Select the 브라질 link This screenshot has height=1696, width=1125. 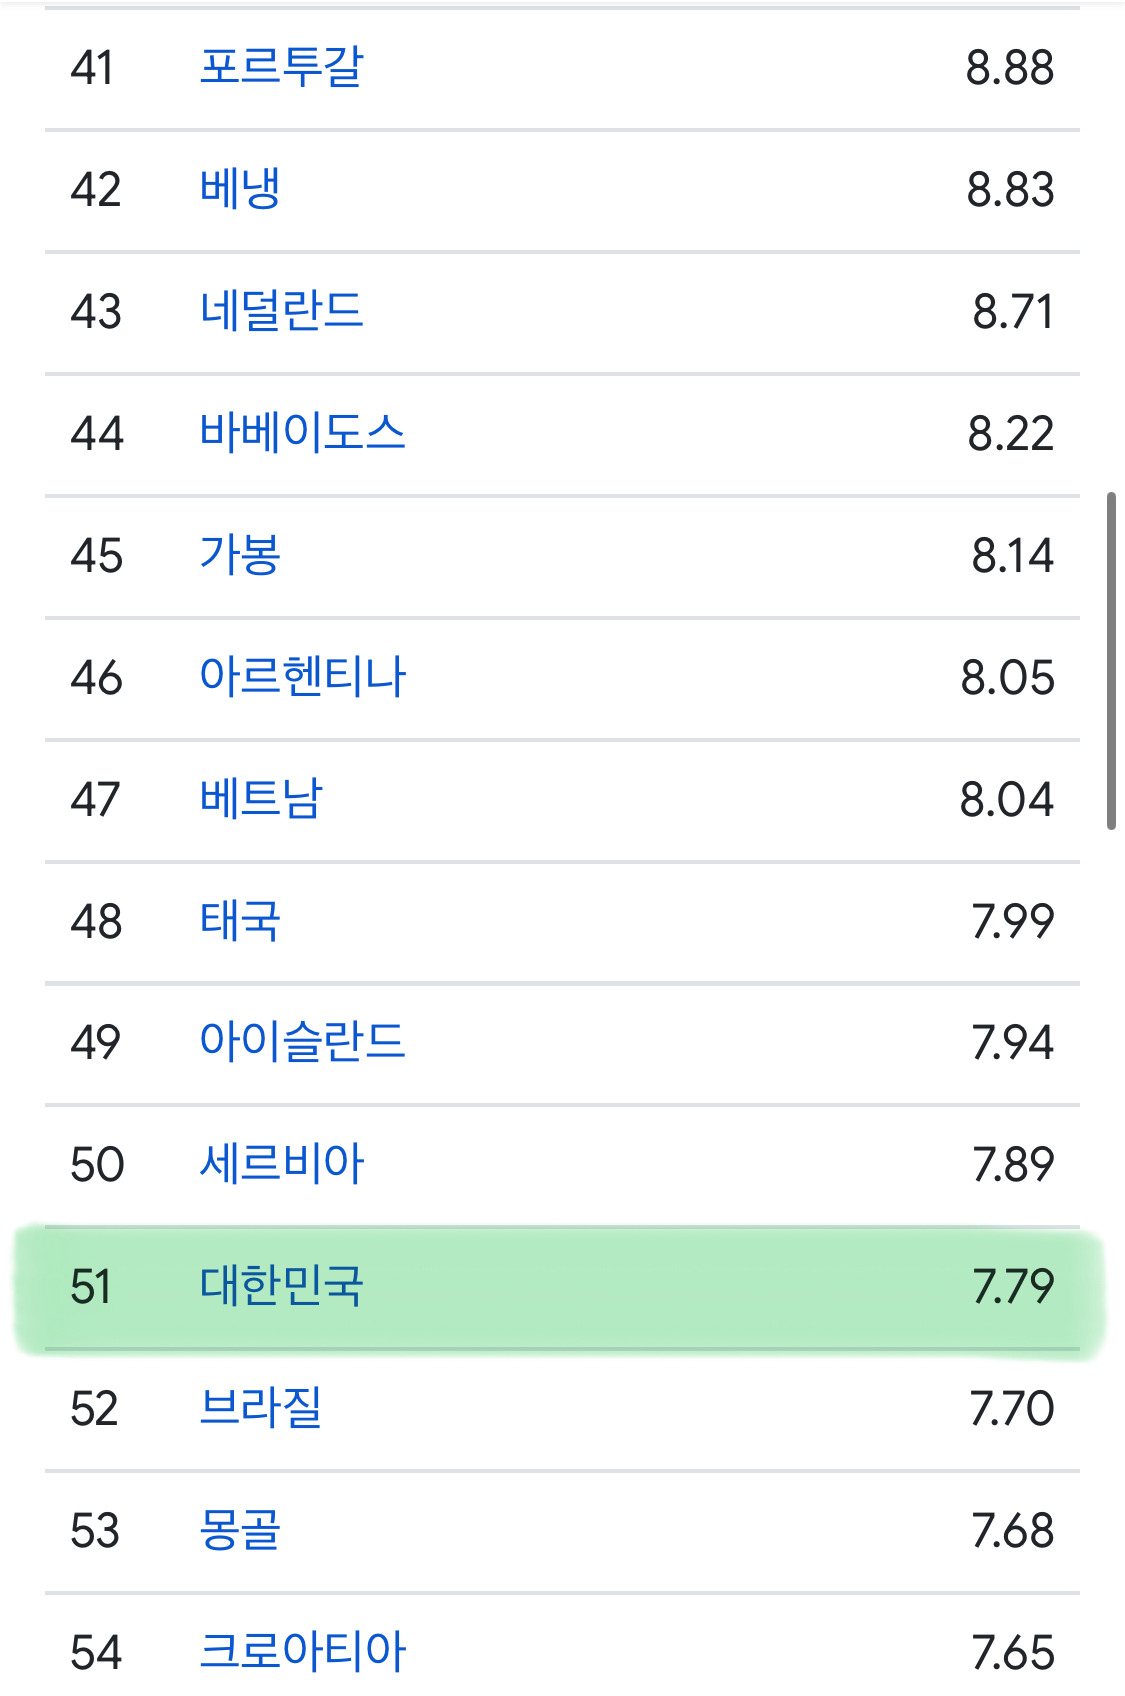(x=261, y=1408)
